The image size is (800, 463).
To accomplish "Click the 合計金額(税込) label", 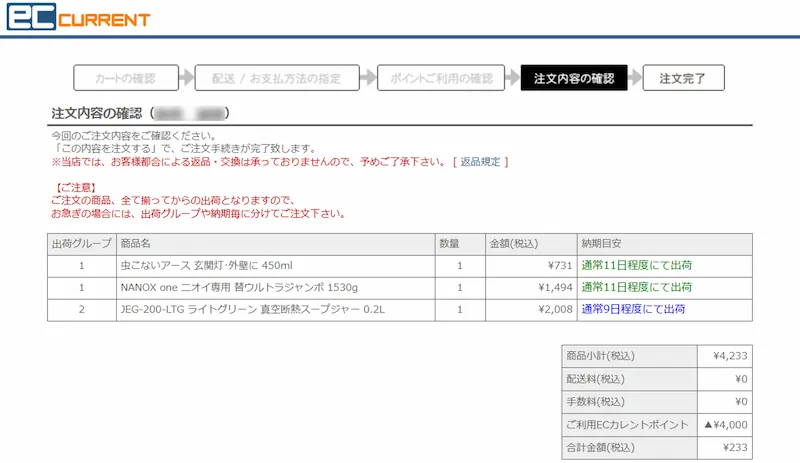I will coord(601,448).
